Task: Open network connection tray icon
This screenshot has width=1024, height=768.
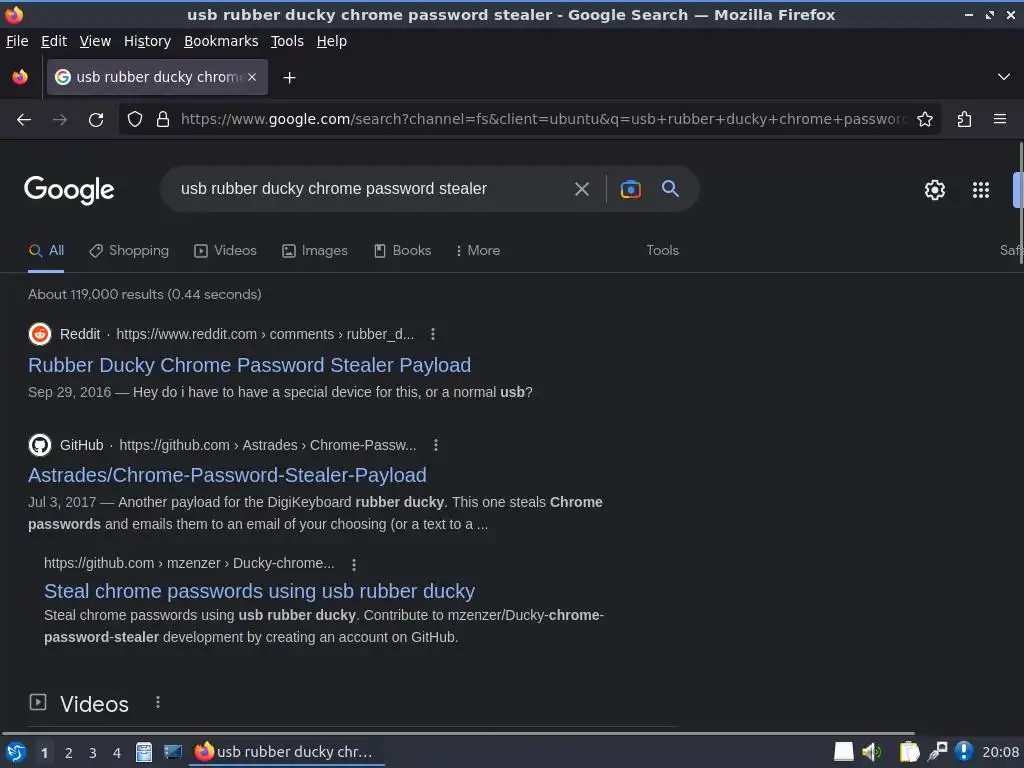Action: coord(937,752)
